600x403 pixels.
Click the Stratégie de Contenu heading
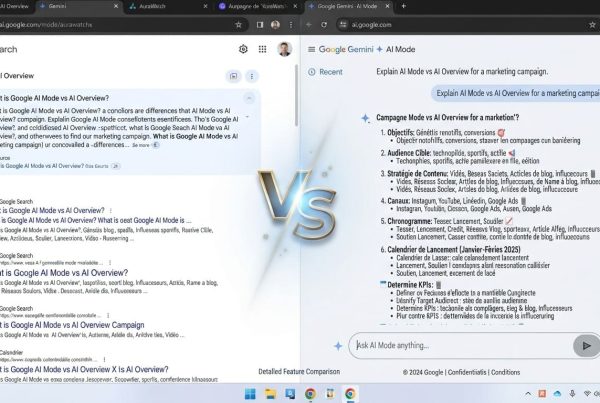click(417, 174)
